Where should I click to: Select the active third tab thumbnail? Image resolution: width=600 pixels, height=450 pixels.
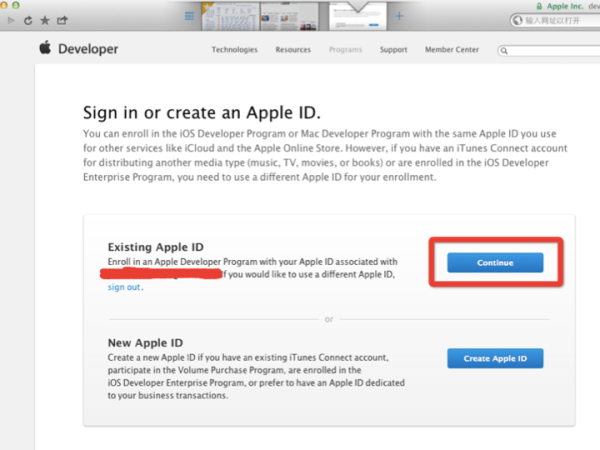tap(357, 16)
